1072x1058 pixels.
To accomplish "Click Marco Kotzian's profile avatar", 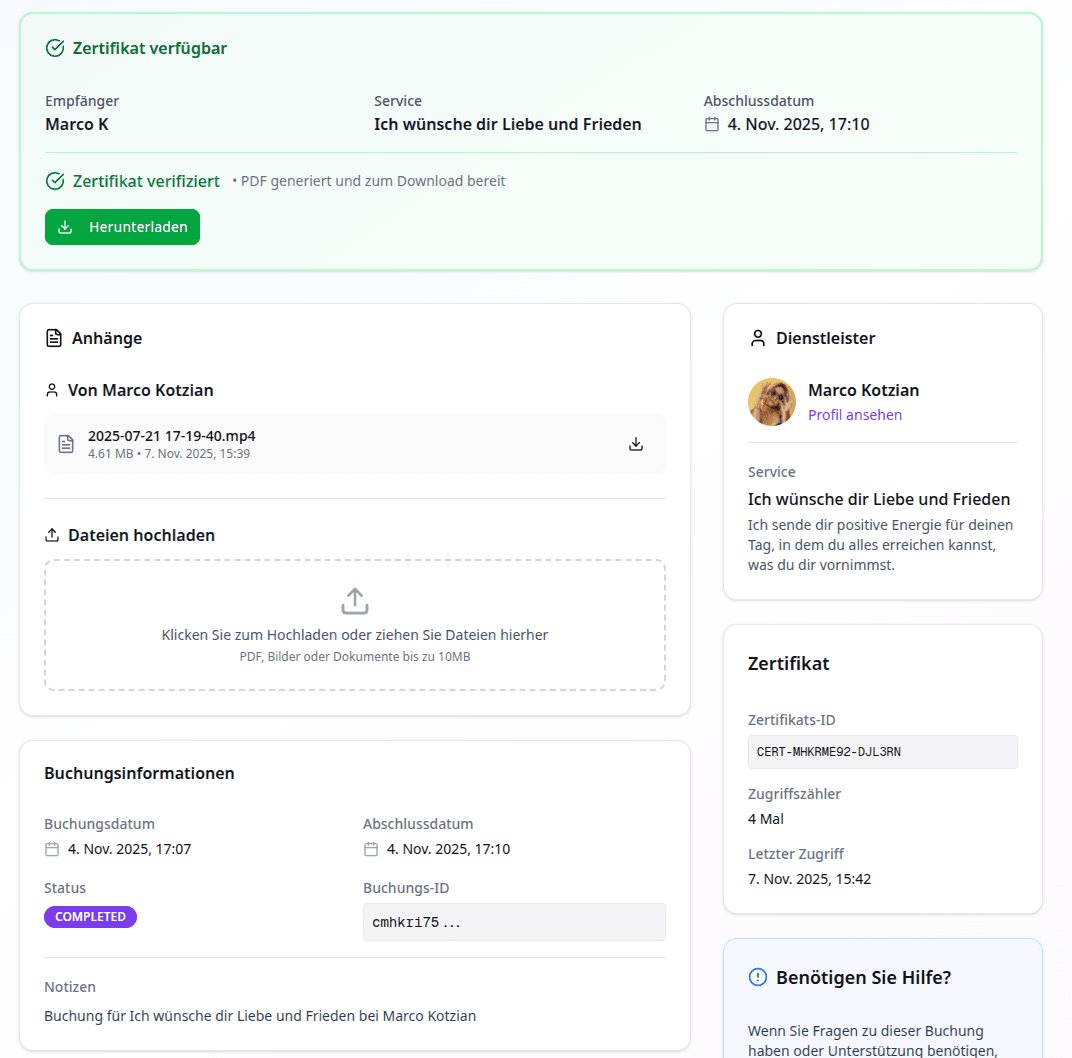I will (x=772, y=402).
